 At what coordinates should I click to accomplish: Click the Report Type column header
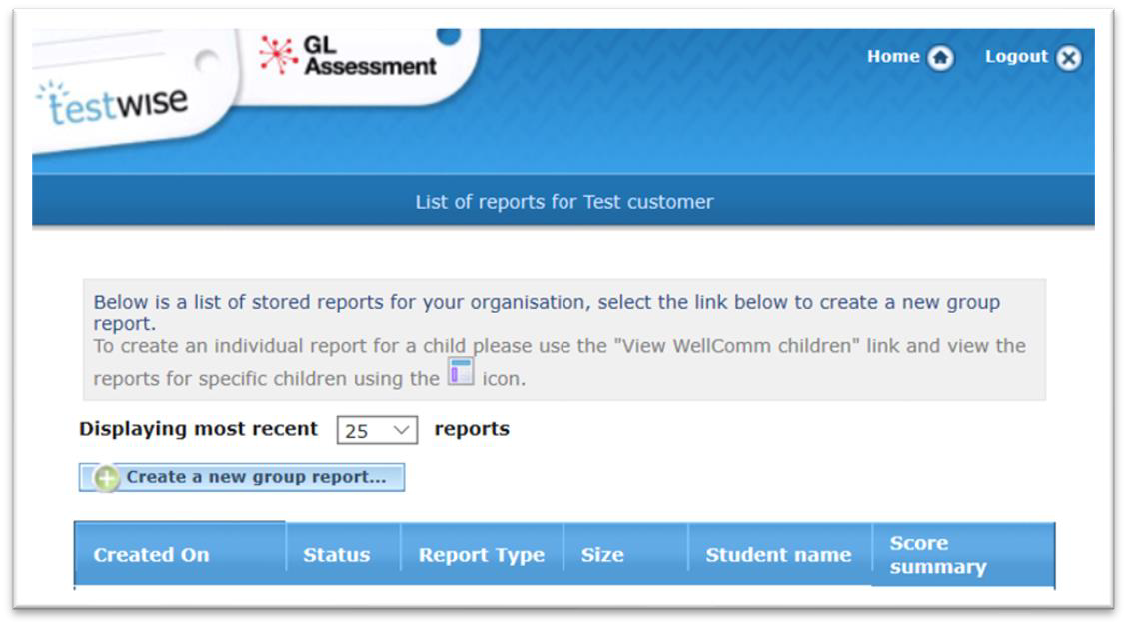482,555
